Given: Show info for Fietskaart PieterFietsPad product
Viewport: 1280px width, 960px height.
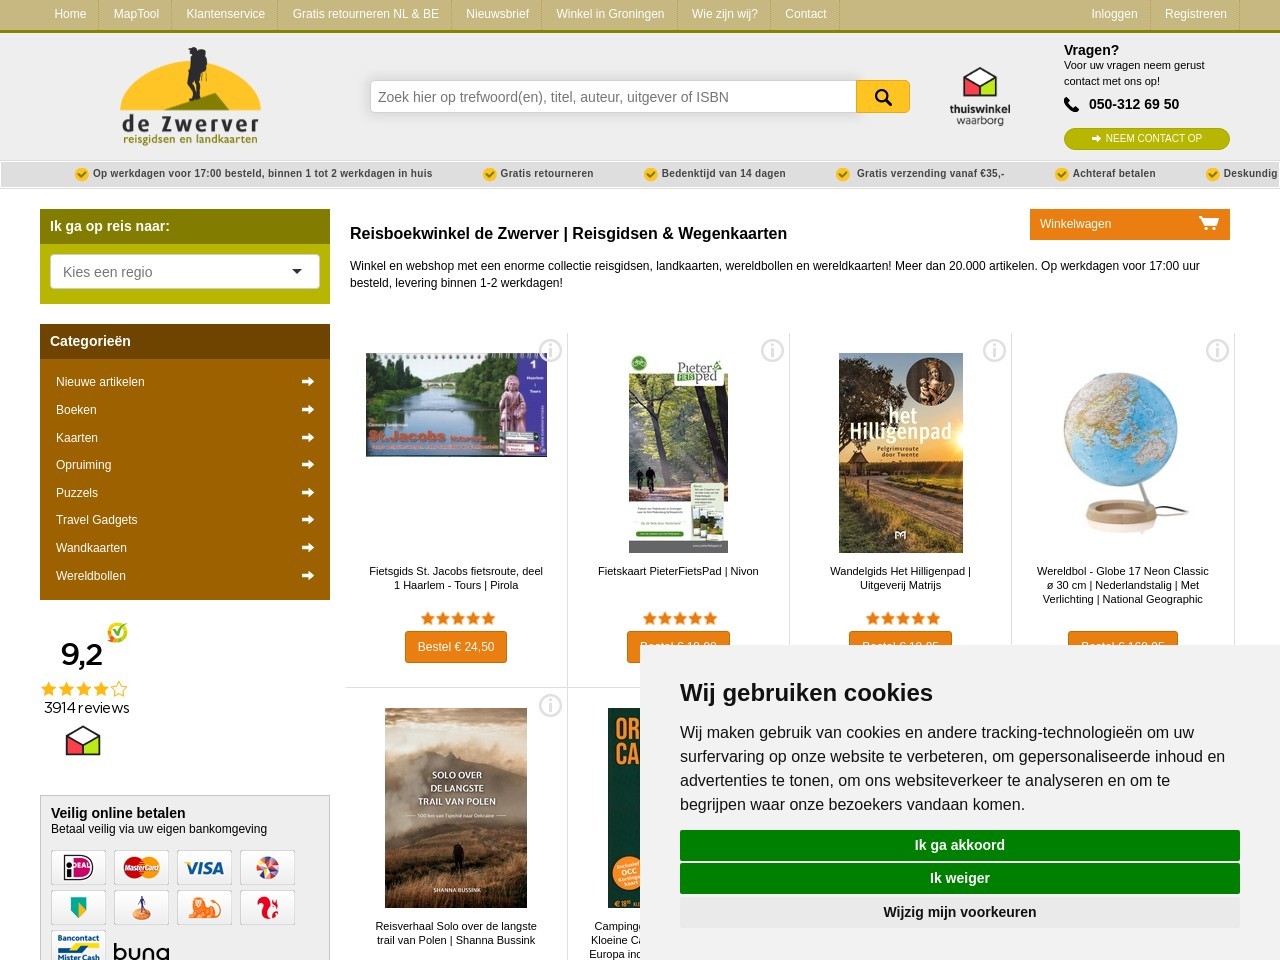Looking at the screenshot, I should 772,350.
